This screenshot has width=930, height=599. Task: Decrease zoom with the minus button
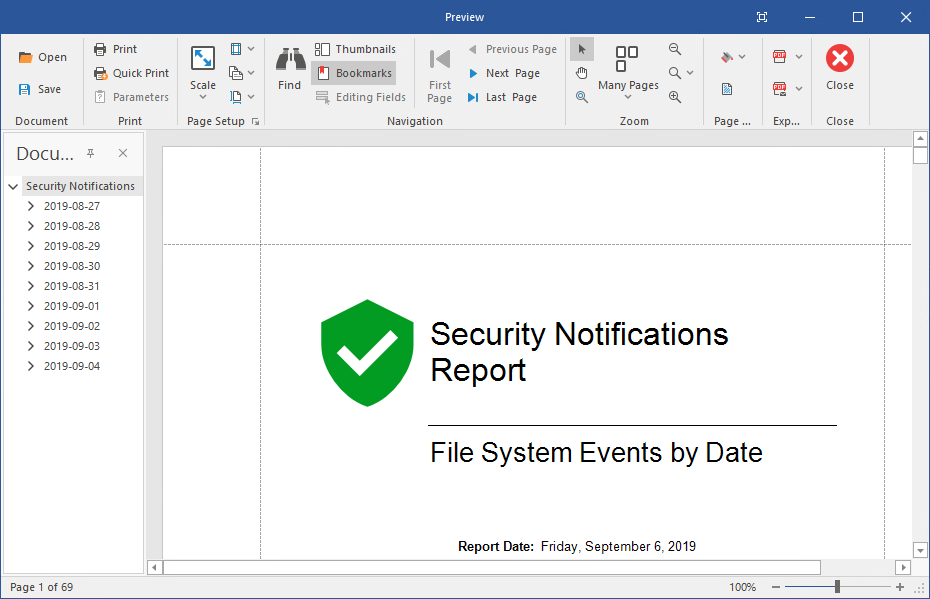776,587
